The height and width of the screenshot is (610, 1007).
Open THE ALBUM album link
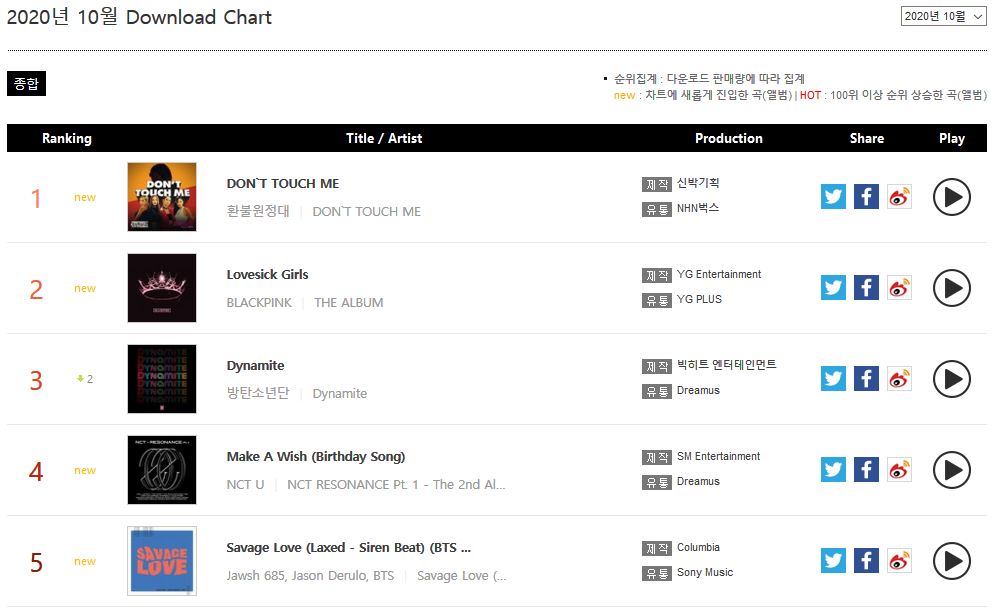(348, 302)
